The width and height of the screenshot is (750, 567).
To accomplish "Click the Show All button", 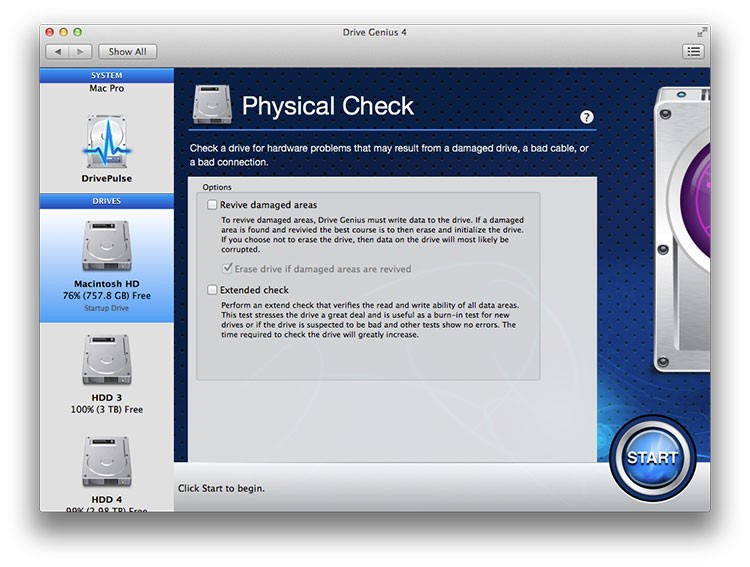I will point(127,52).
